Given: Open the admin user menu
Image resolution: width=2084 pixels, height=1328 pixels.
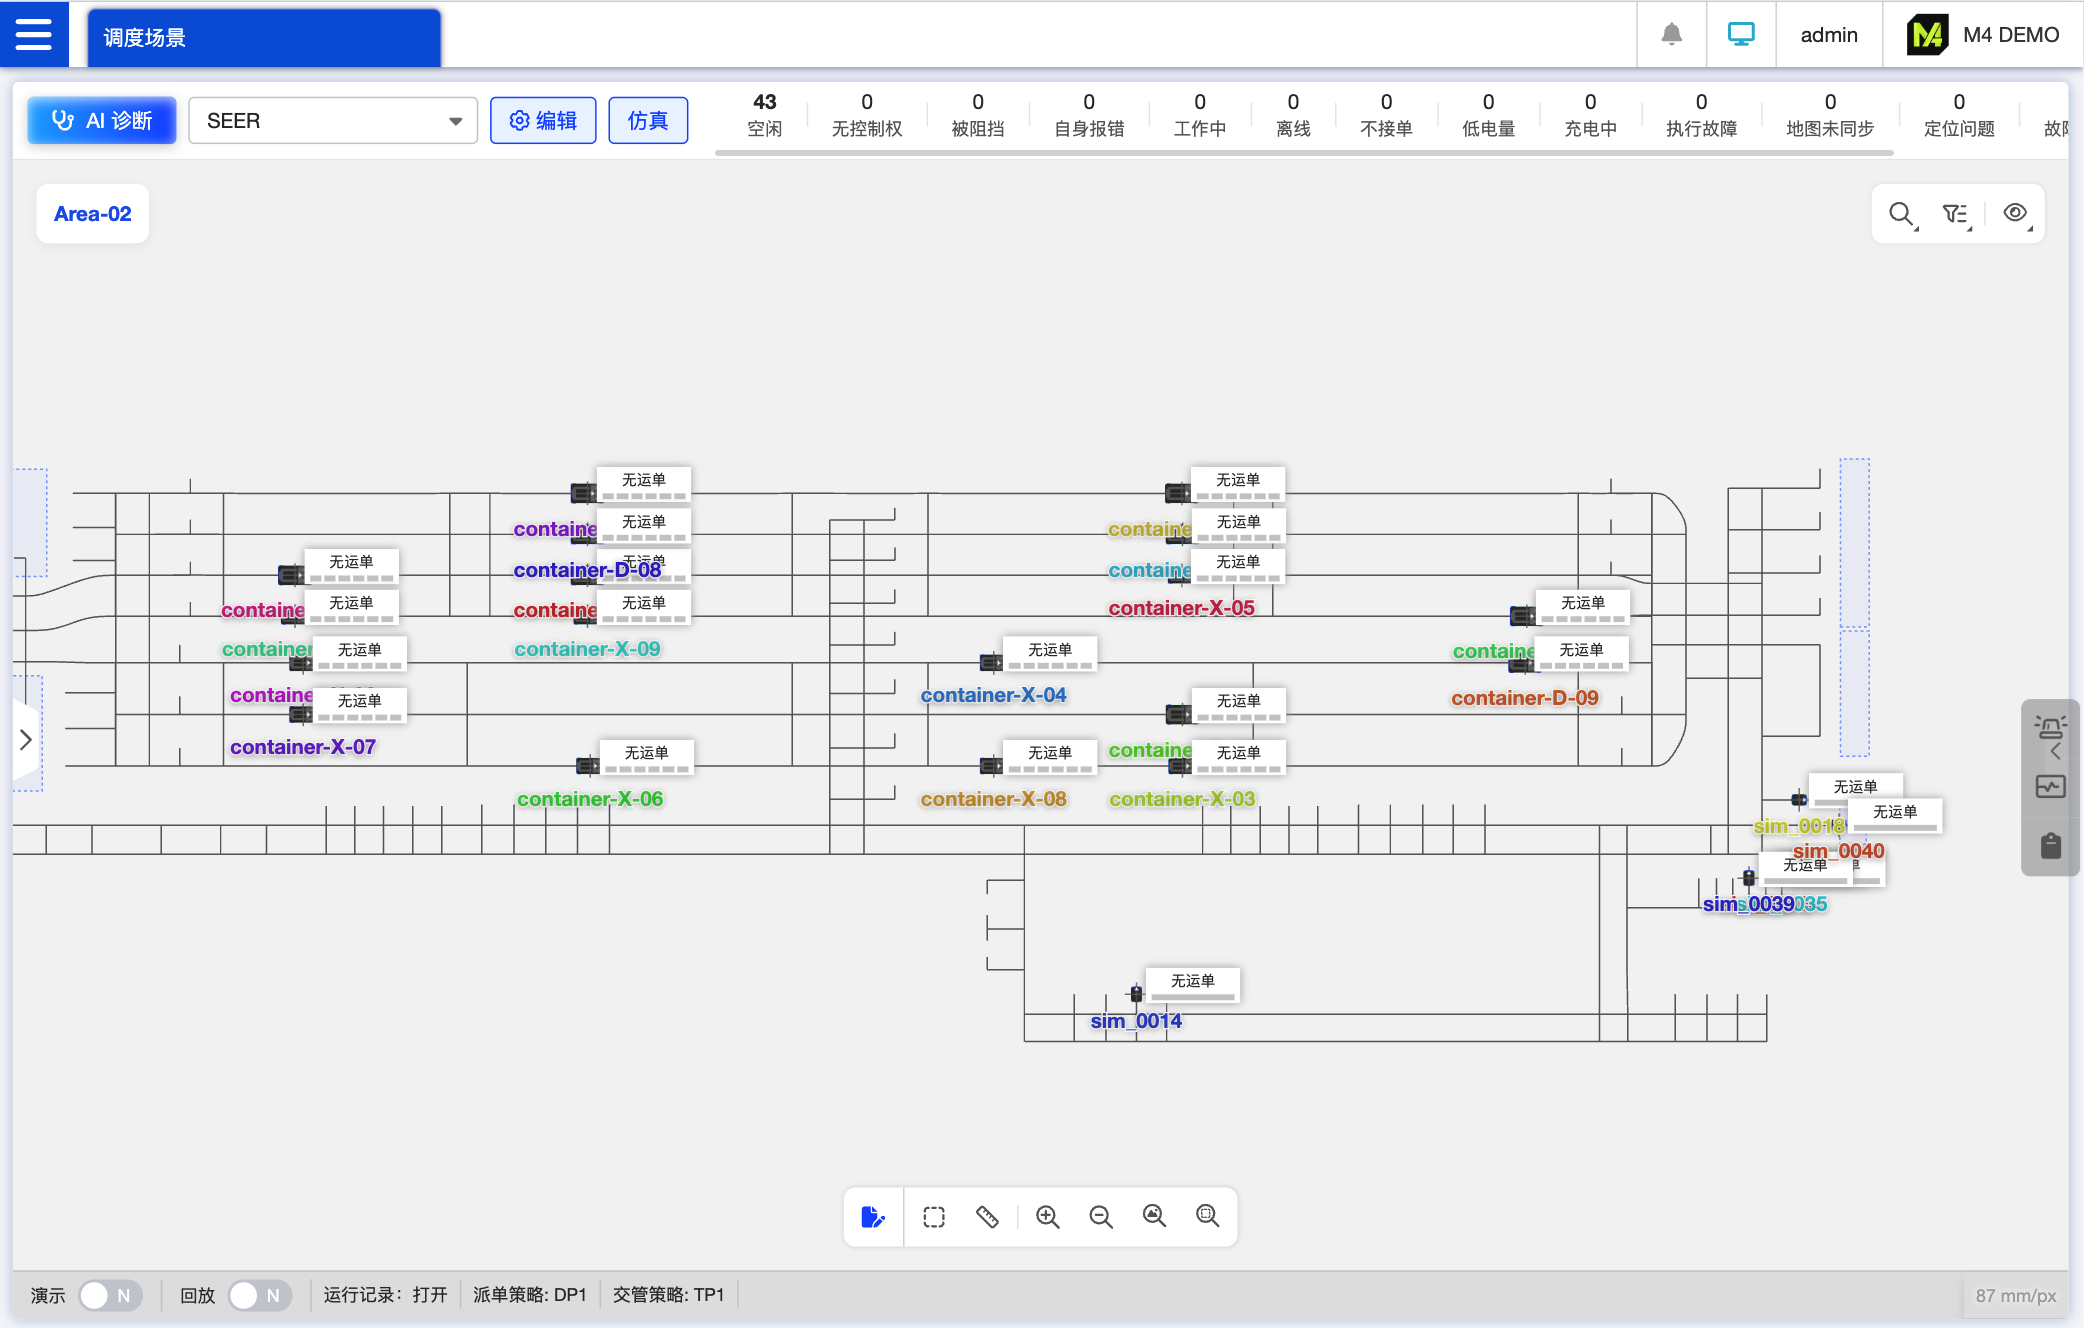Looking at the screenshot, I should pos(1828,35).
